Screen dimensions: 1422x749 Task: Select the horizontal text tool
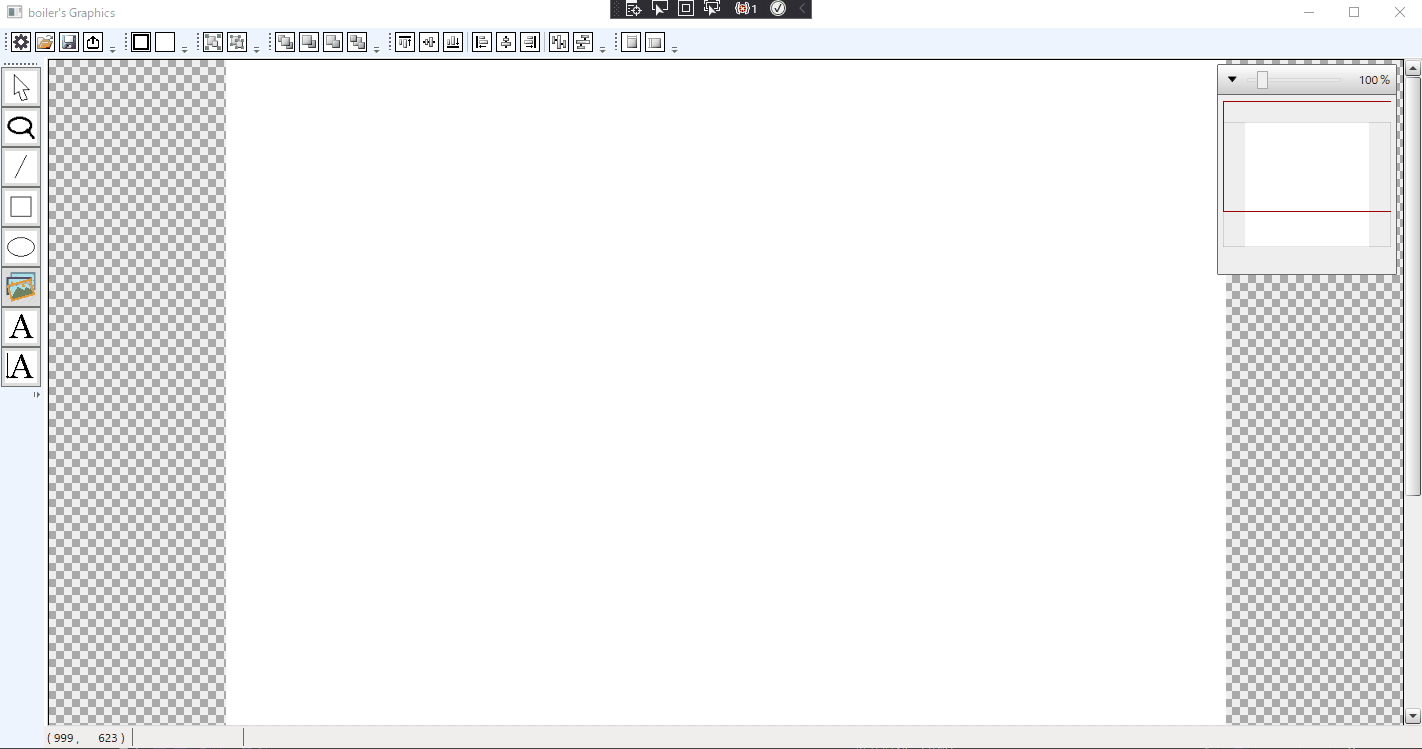21,327
